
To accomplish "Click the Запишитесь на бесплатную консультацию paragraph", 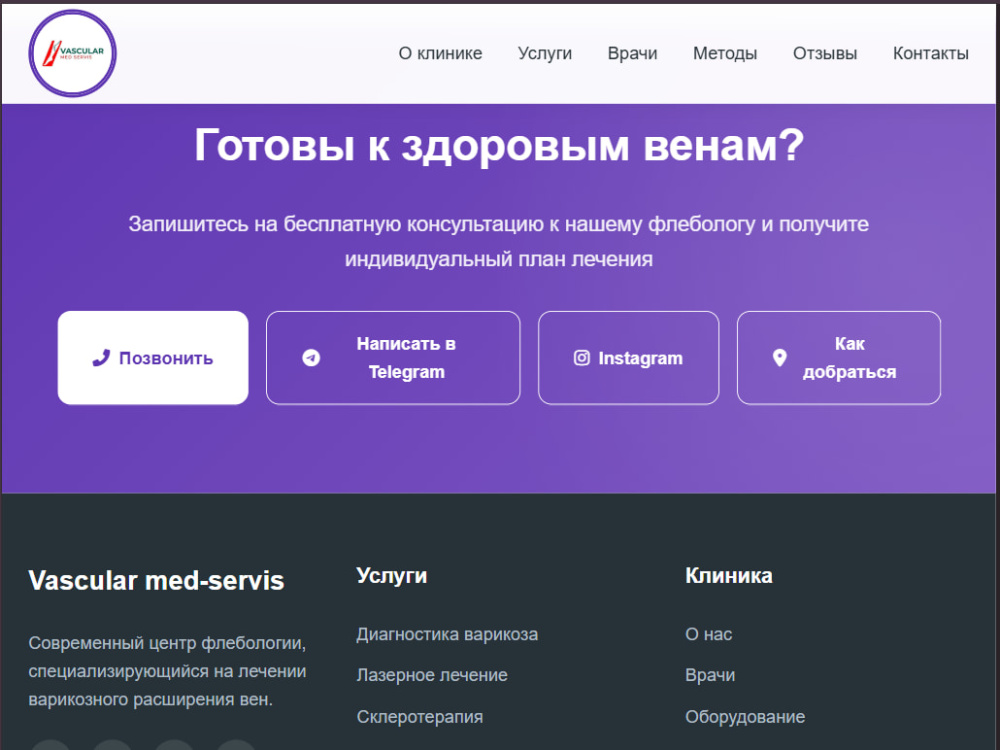I will (x=499, y=242).
